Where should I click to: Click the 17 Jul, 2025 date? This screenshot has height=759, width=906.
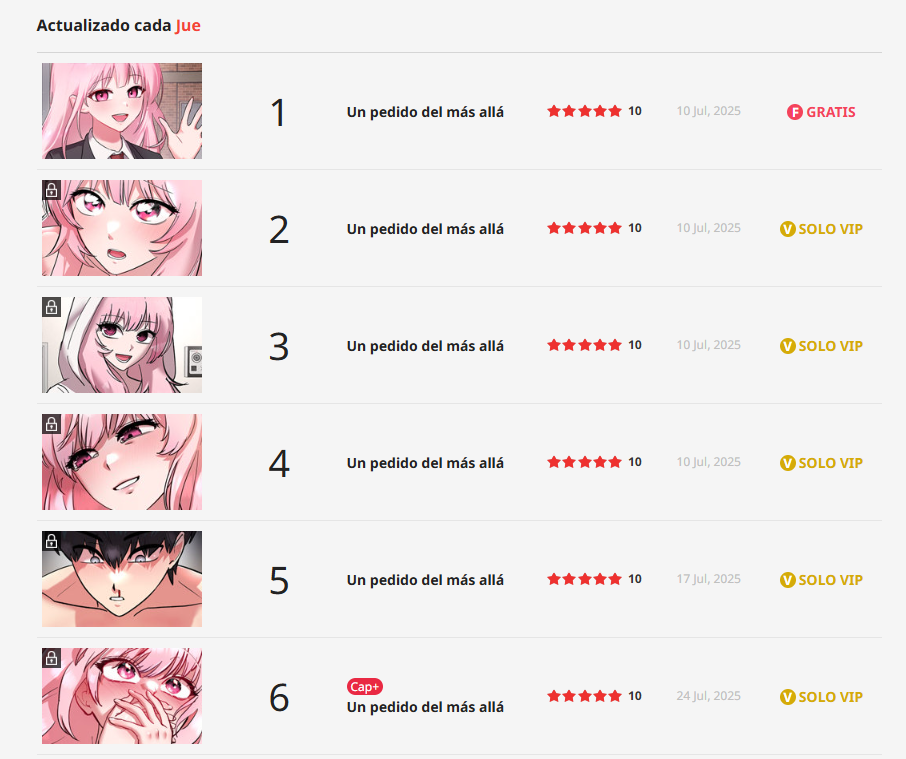tap(708, 579)
